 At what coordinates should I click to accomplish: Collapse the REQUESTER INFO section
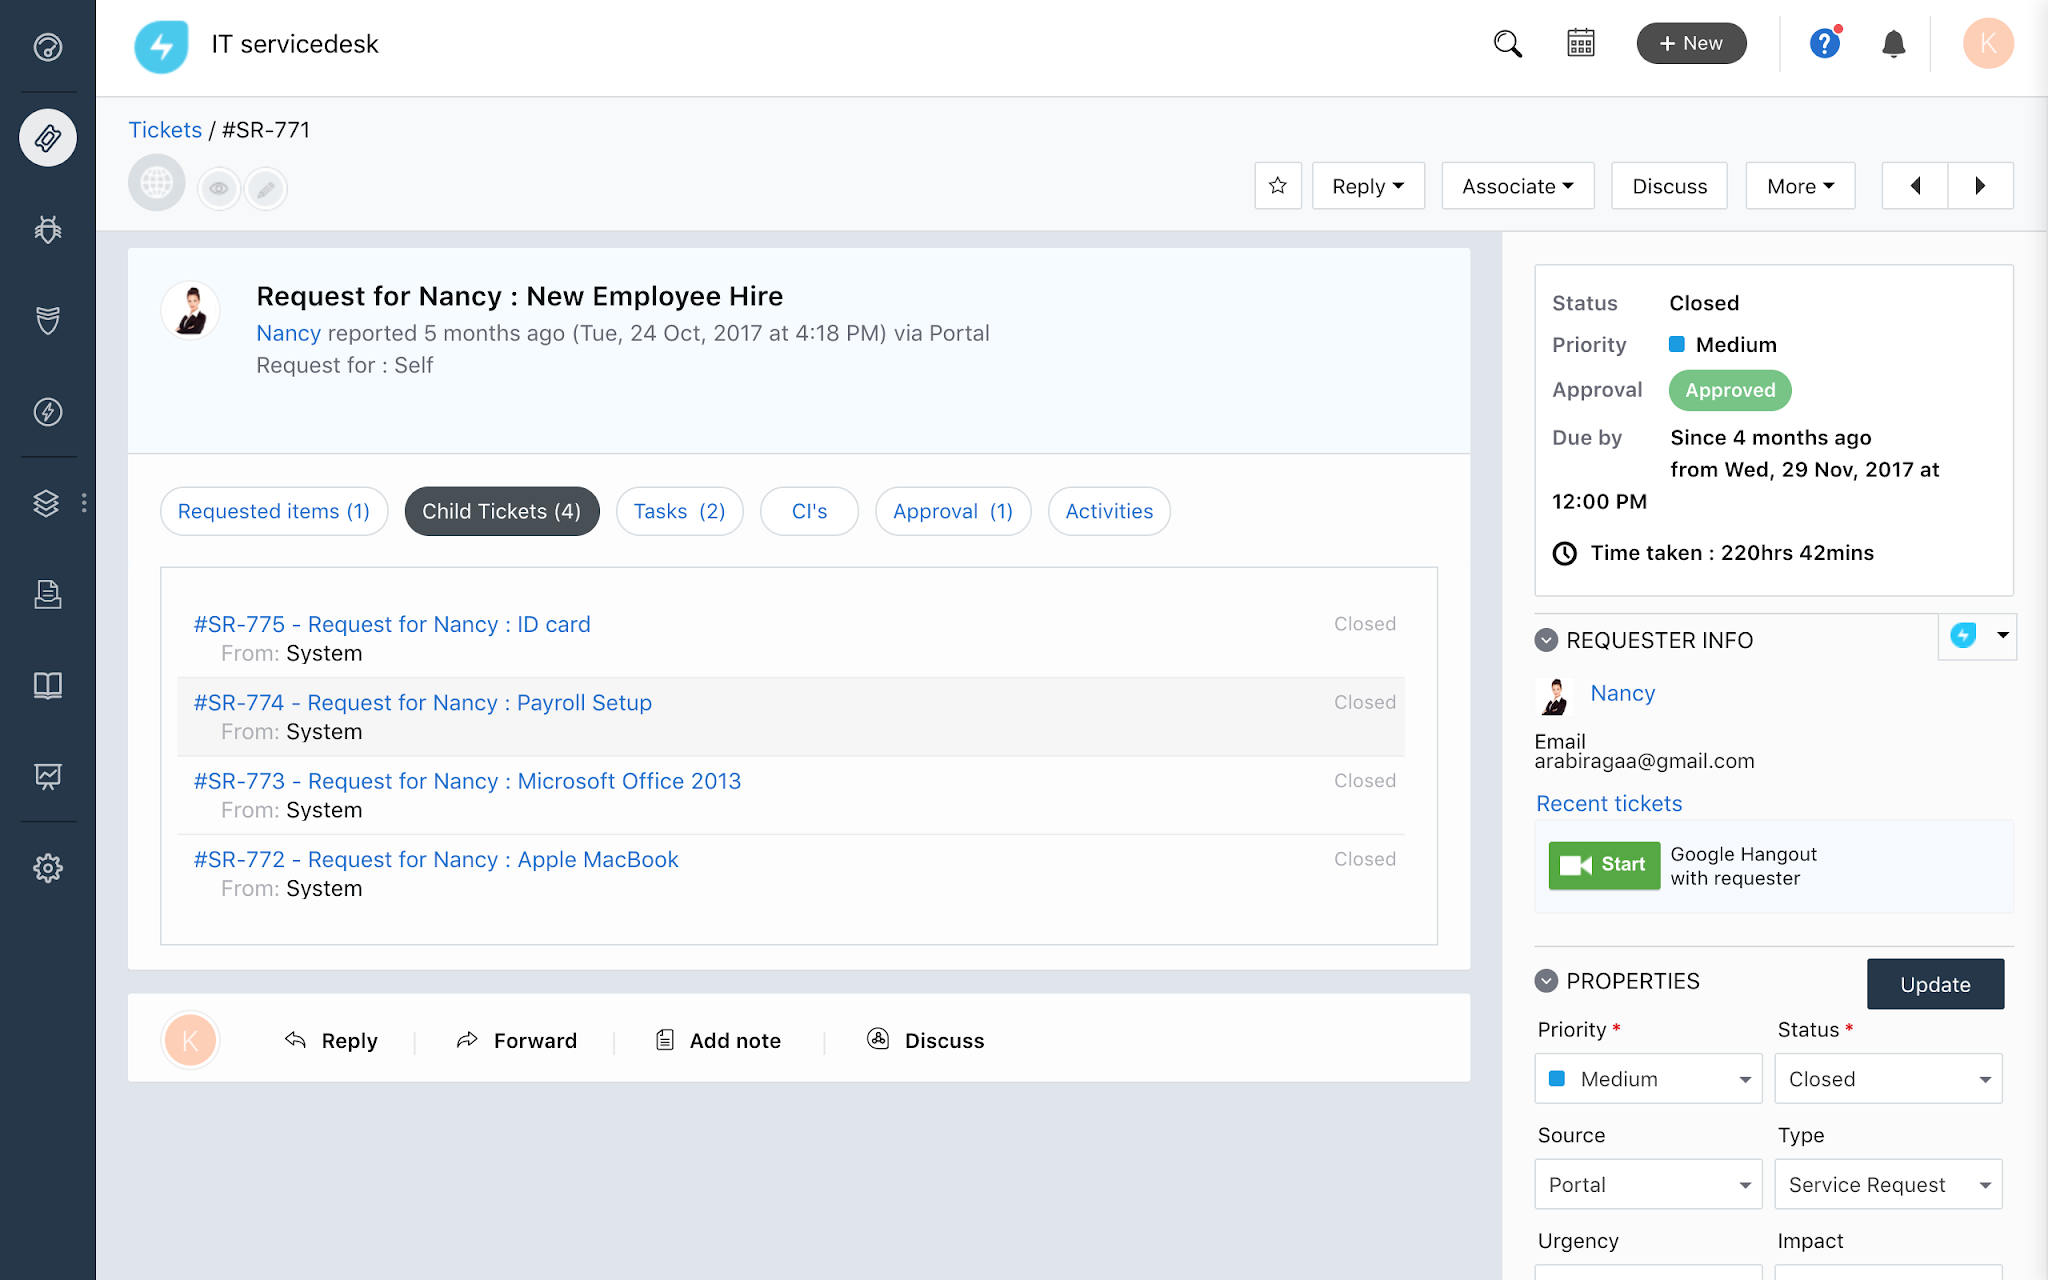pos(1546,640)
